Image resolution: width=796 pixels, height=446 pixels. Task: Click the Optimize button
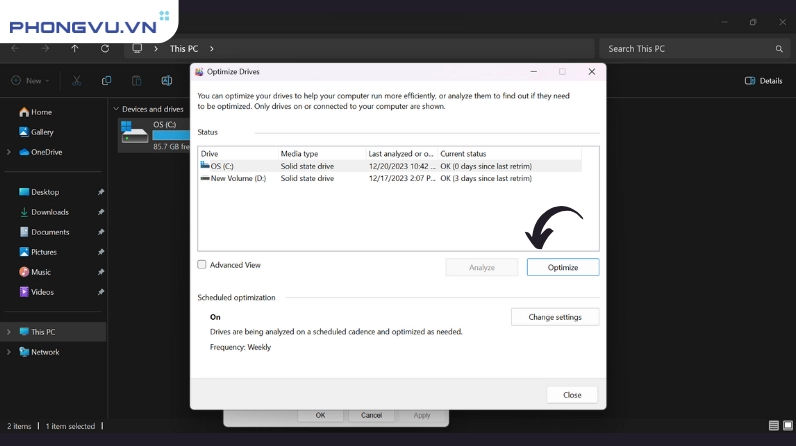[x=562, y=267]
